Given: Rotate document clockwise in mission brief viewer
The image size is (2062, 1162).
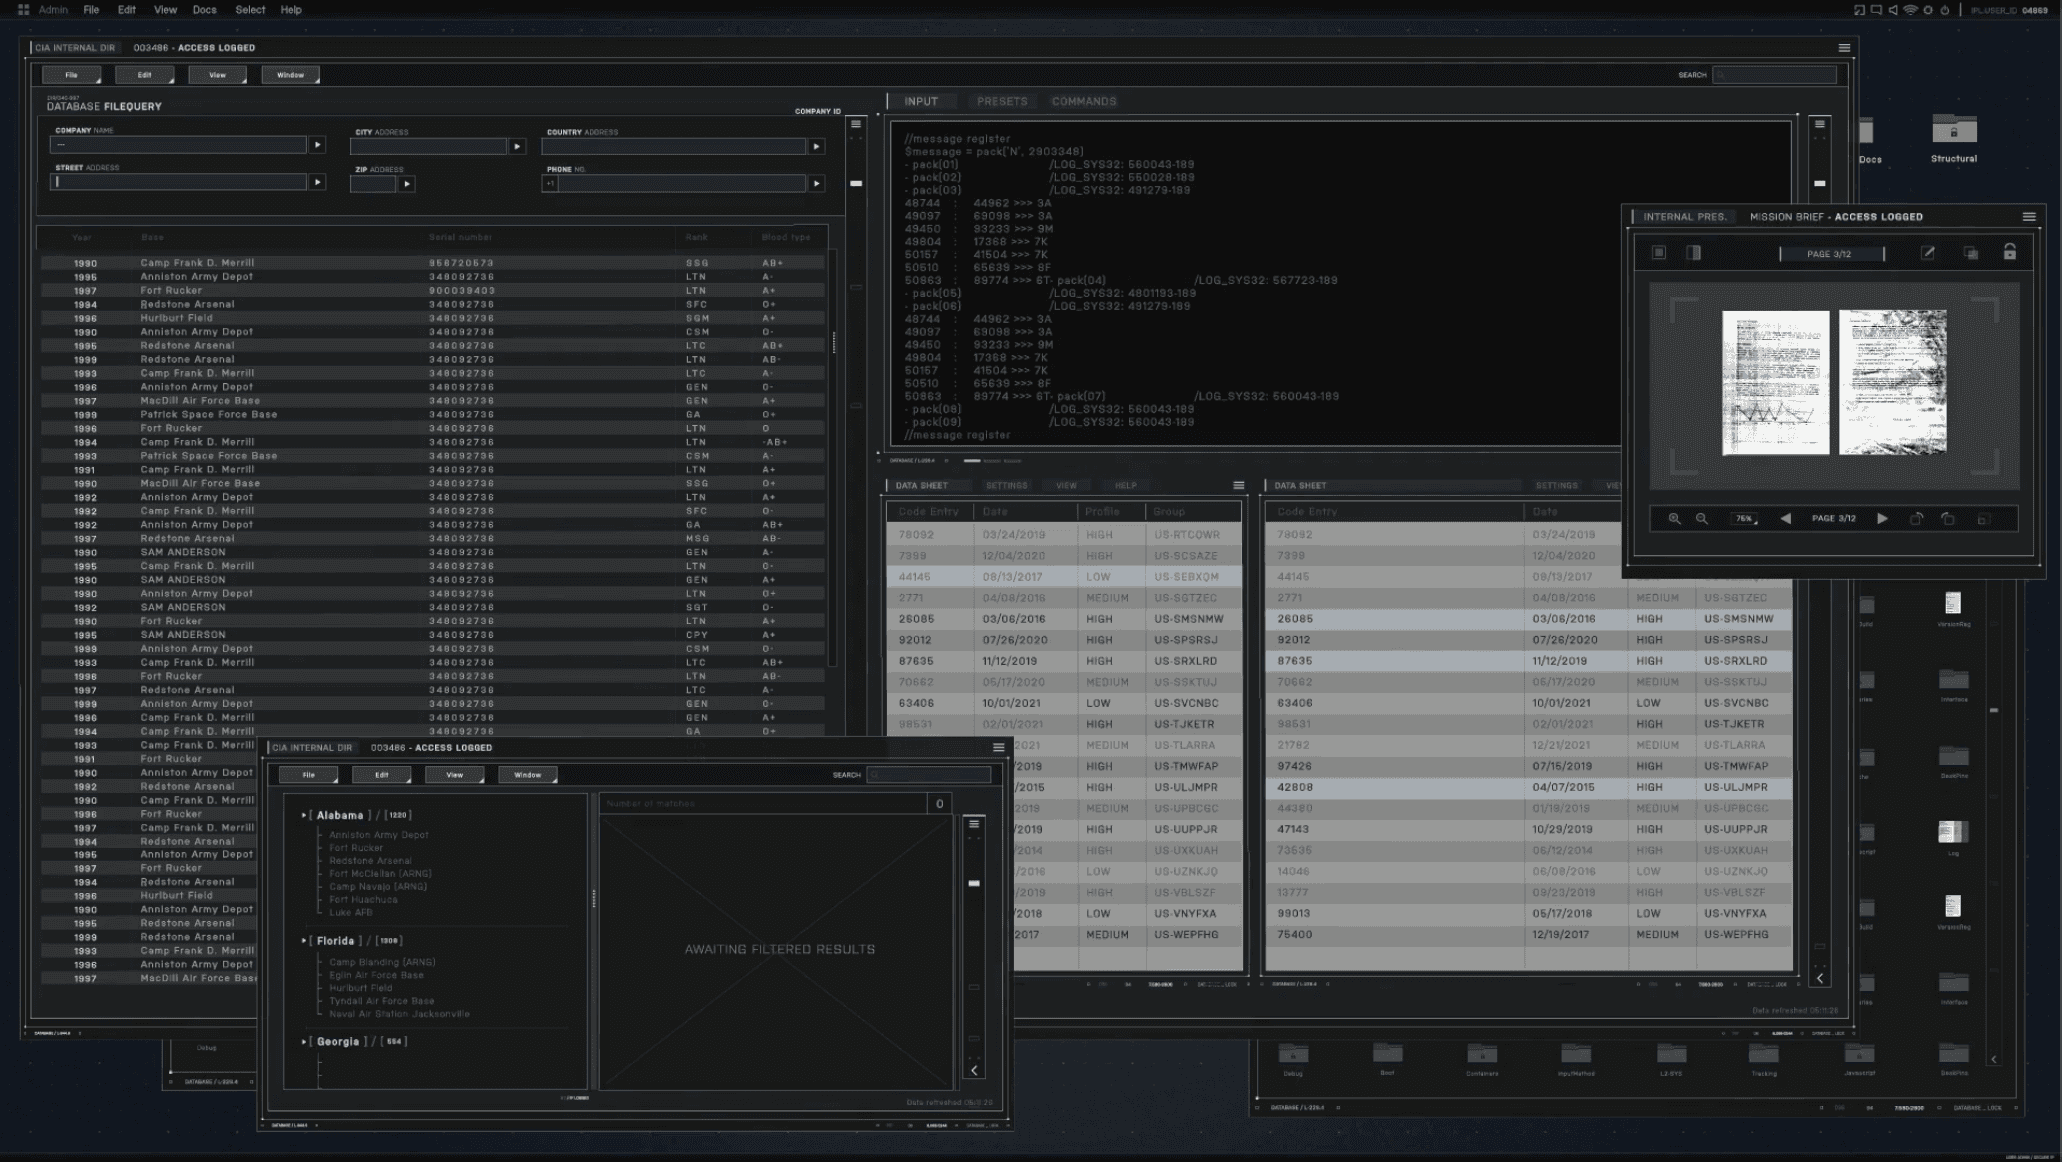Looking at the screenshot, I should [1916, 519].
